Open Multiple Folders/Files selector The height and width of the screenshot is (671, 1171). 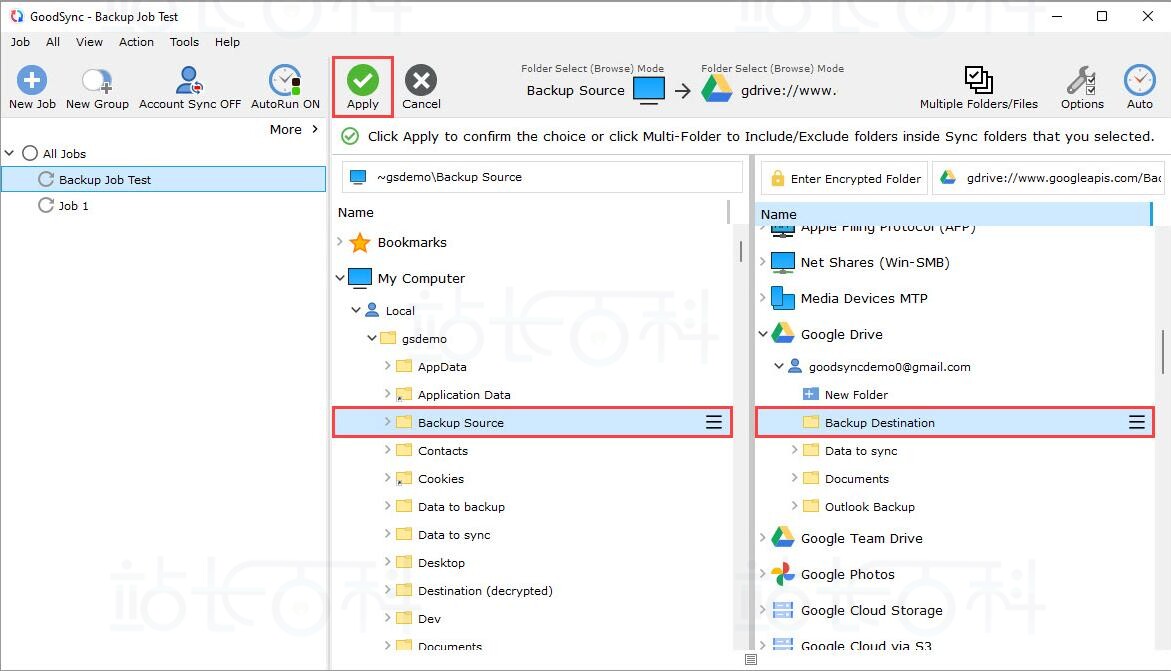tap(978, 80)
